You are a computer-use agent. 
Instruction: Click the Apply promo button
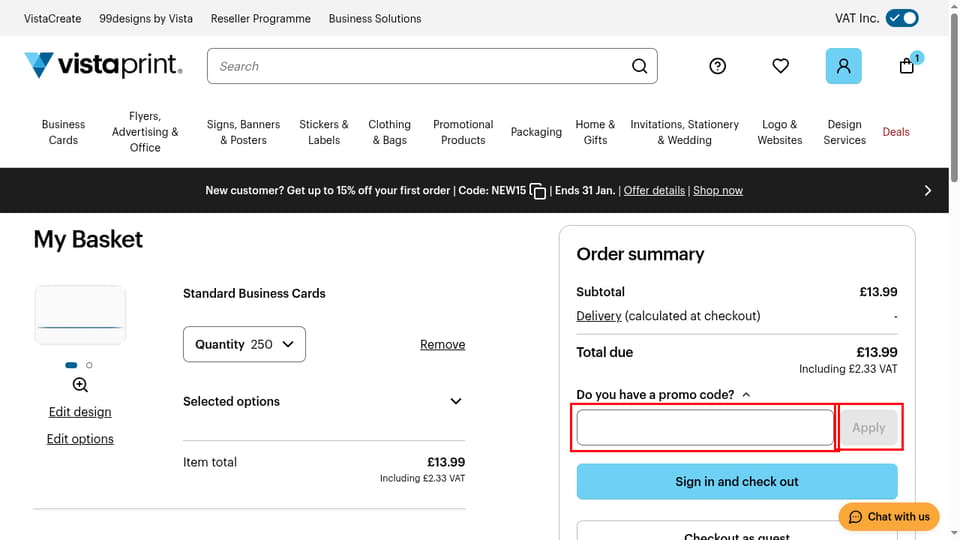[868, 427]
